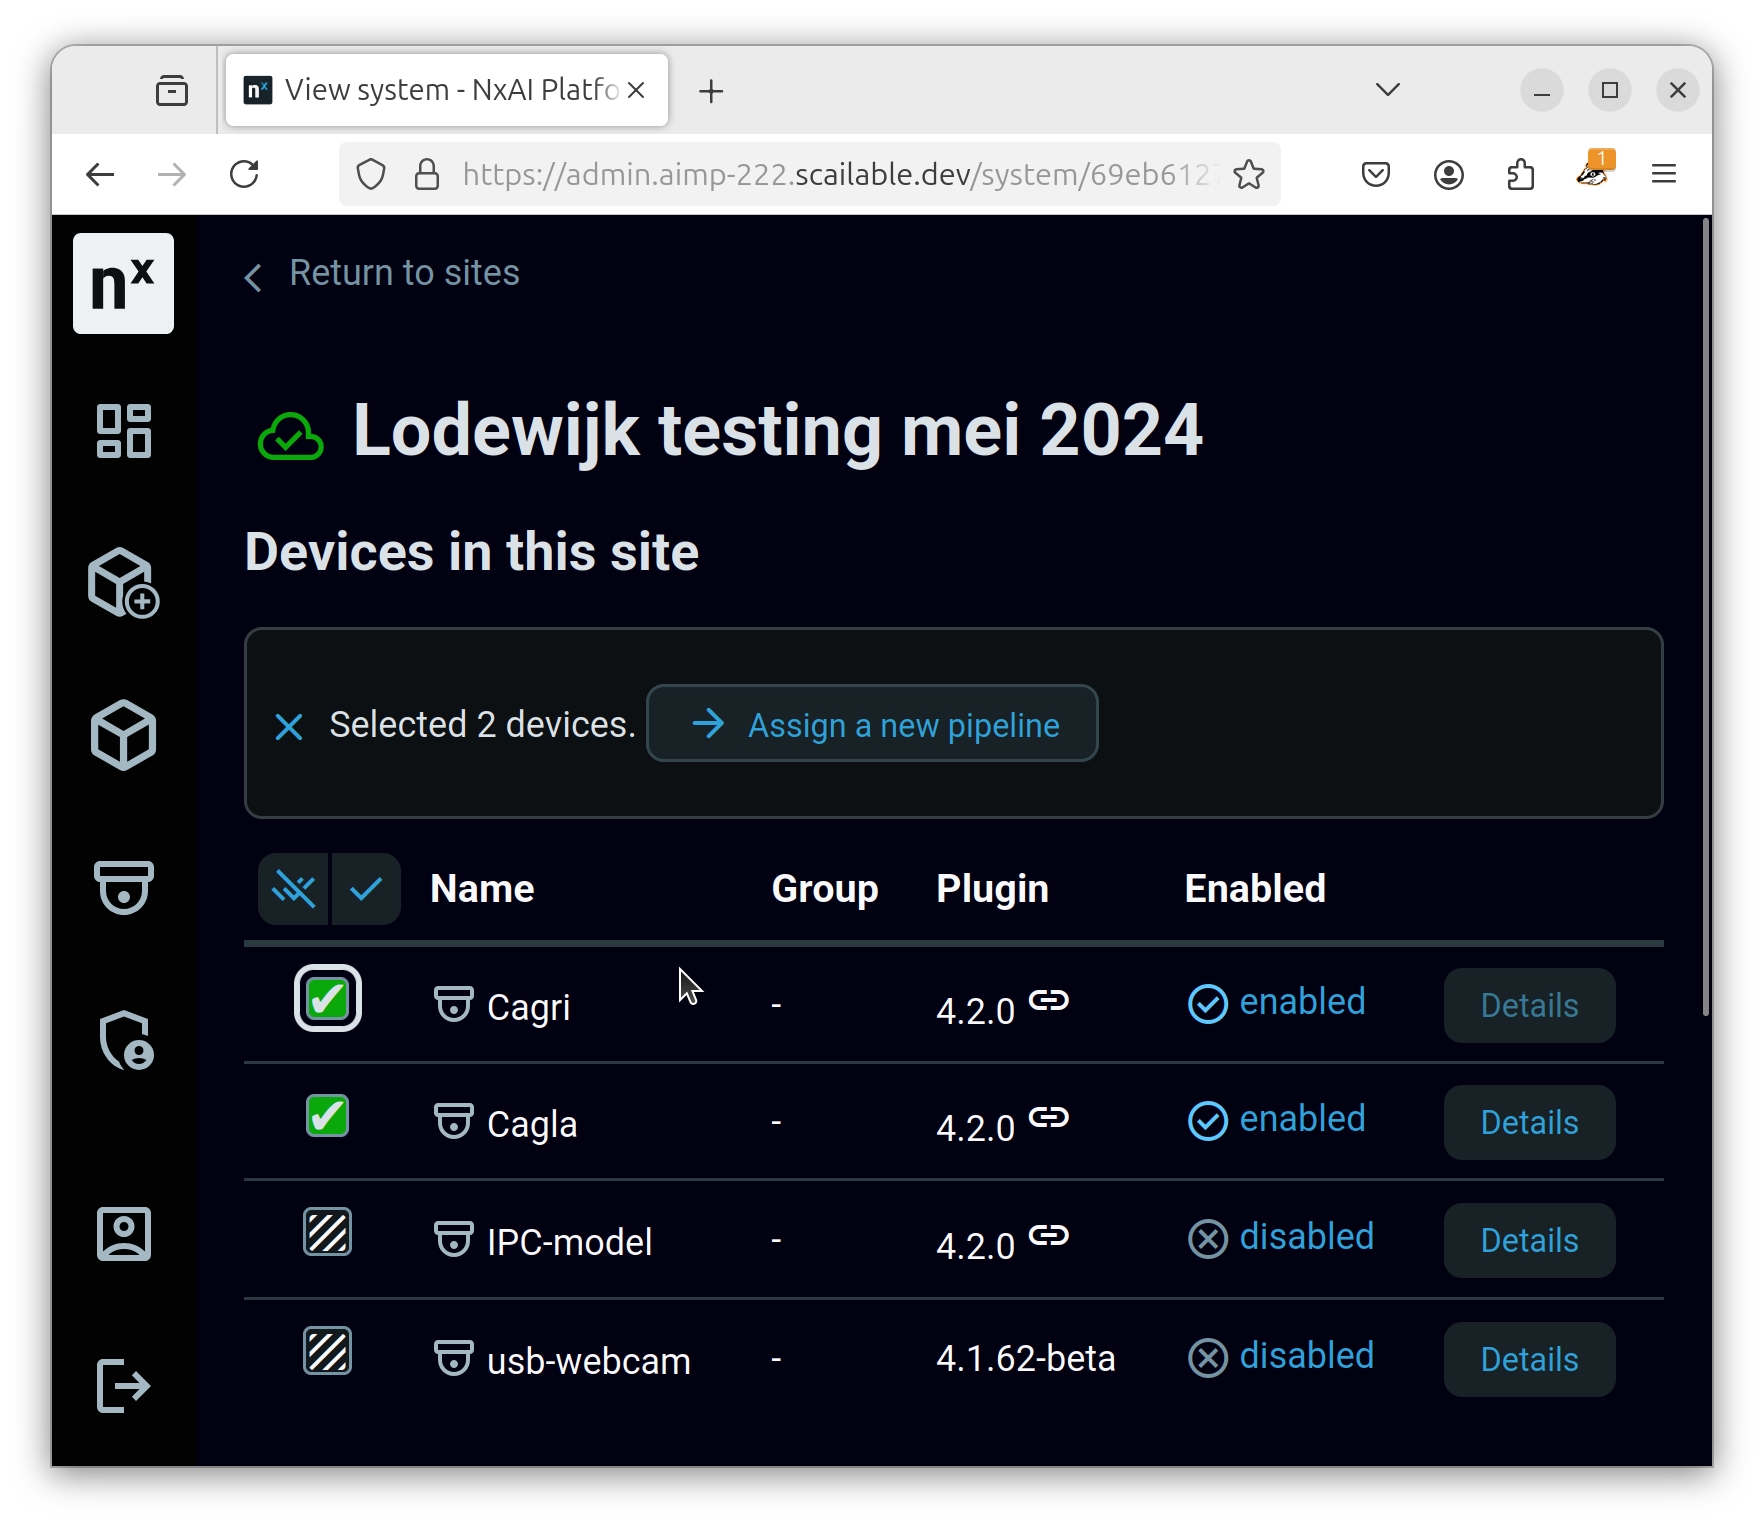The image size is (1764, 1524).
Task: Click the Nx logo home icon
Action: tap(123, 284)
